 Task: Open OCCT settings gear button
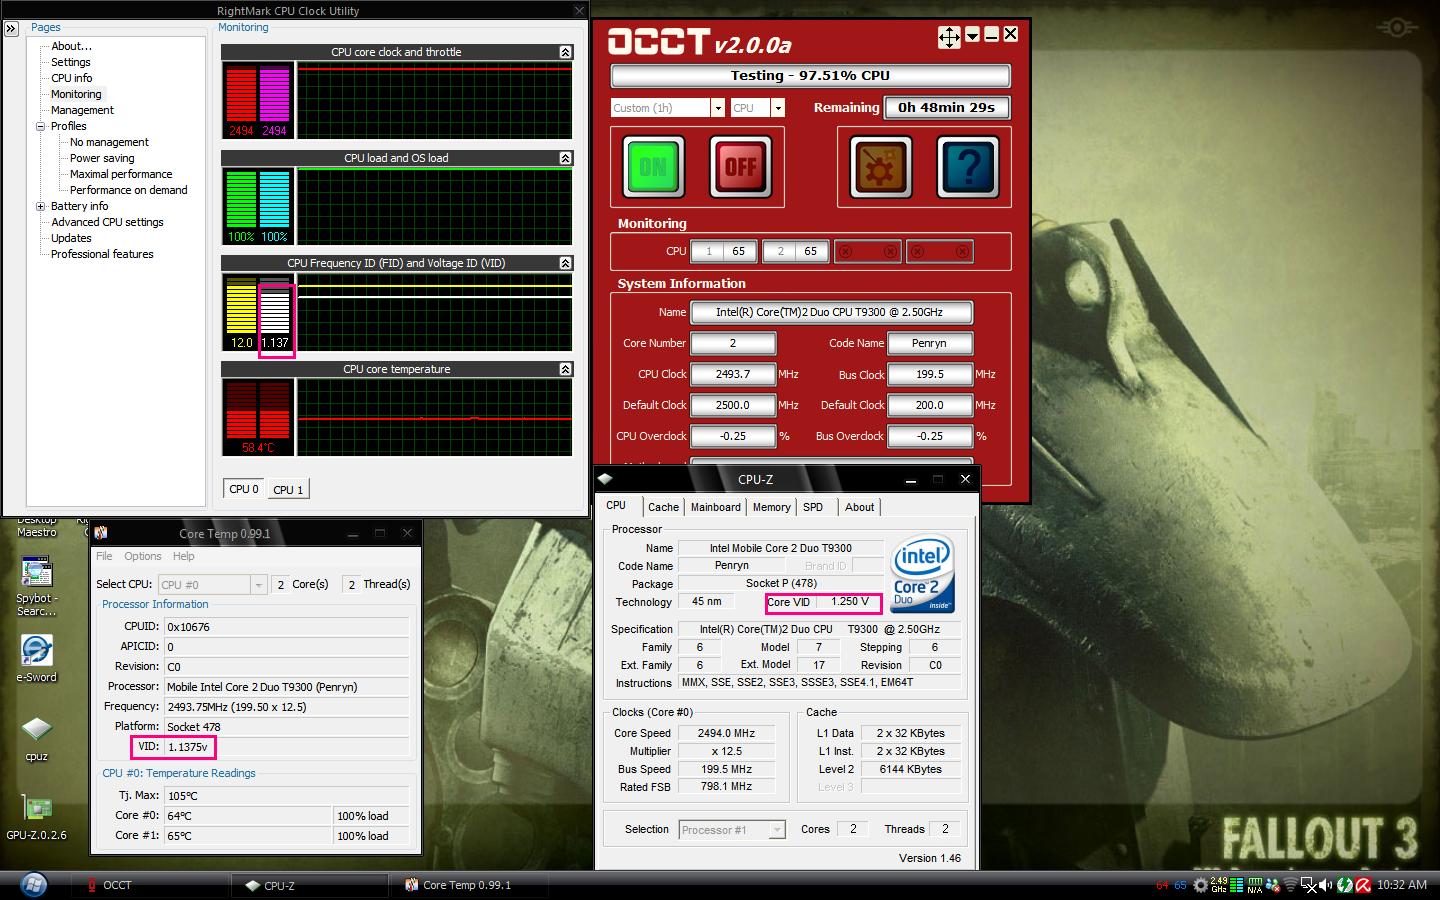tap(880, 166)
